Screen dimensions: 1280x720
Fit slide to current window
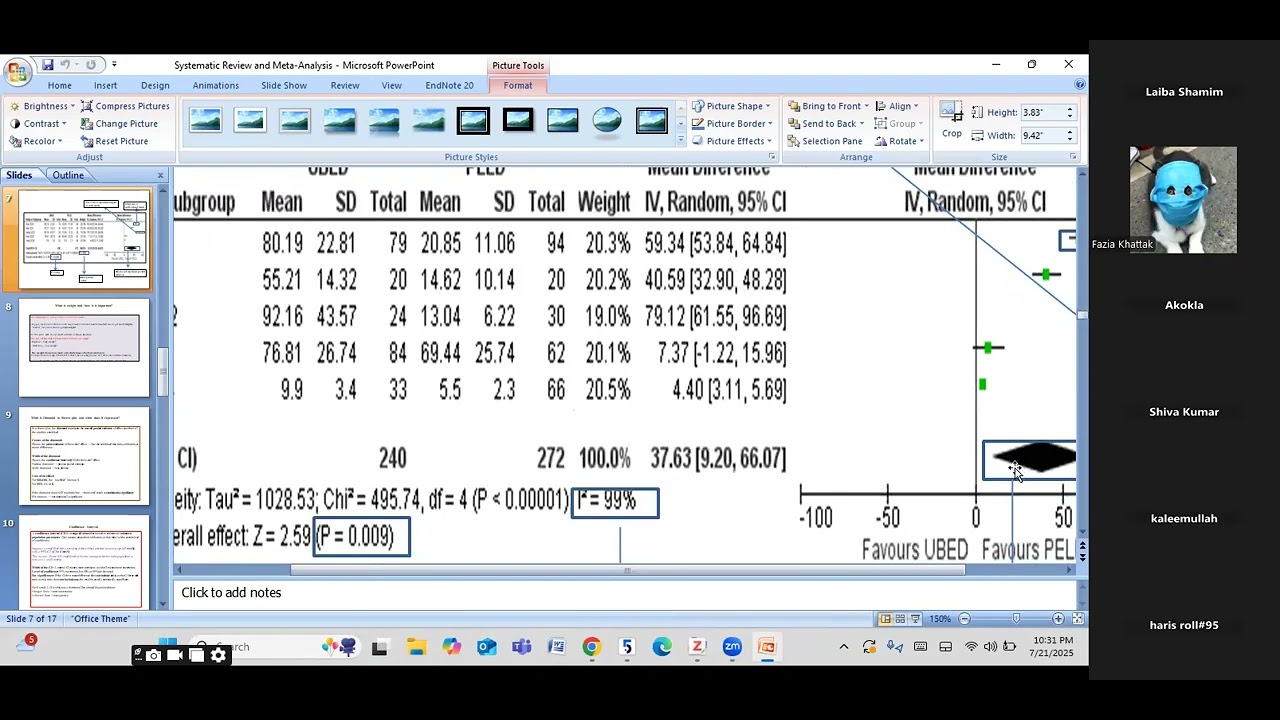pyautogui.click(x=1078, y=619)
